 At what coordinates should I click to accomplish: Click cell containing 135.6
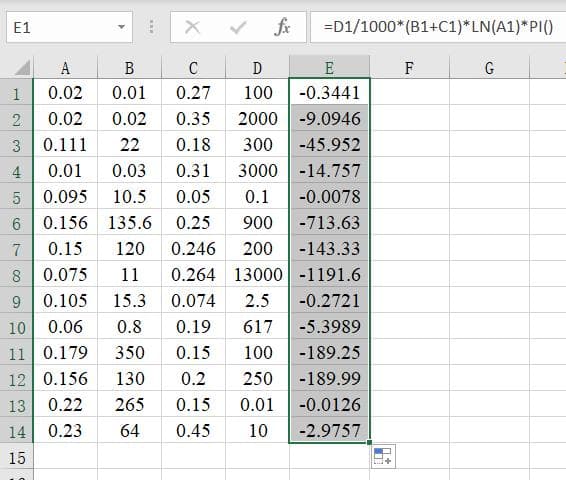[x=130, y=223]
